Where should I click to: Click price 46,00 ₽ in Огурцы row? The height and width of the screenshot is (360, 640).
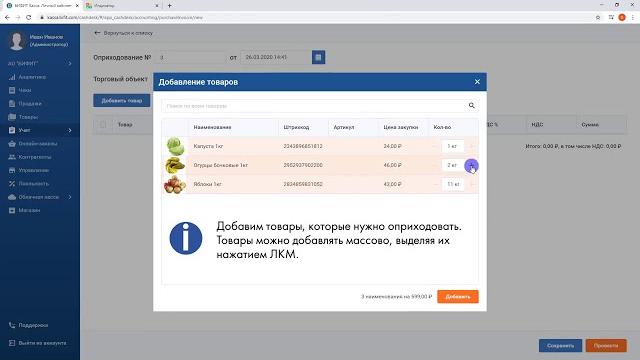[x=393, y=165]
